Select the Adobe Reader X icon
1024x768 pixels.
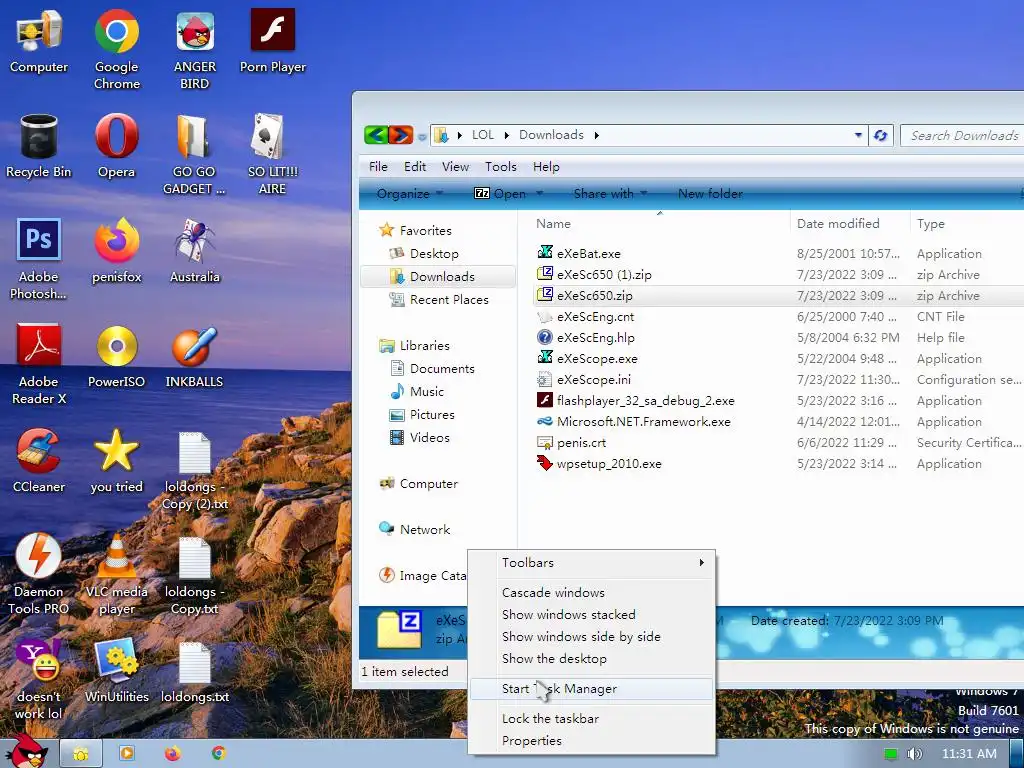pos(39,364)
